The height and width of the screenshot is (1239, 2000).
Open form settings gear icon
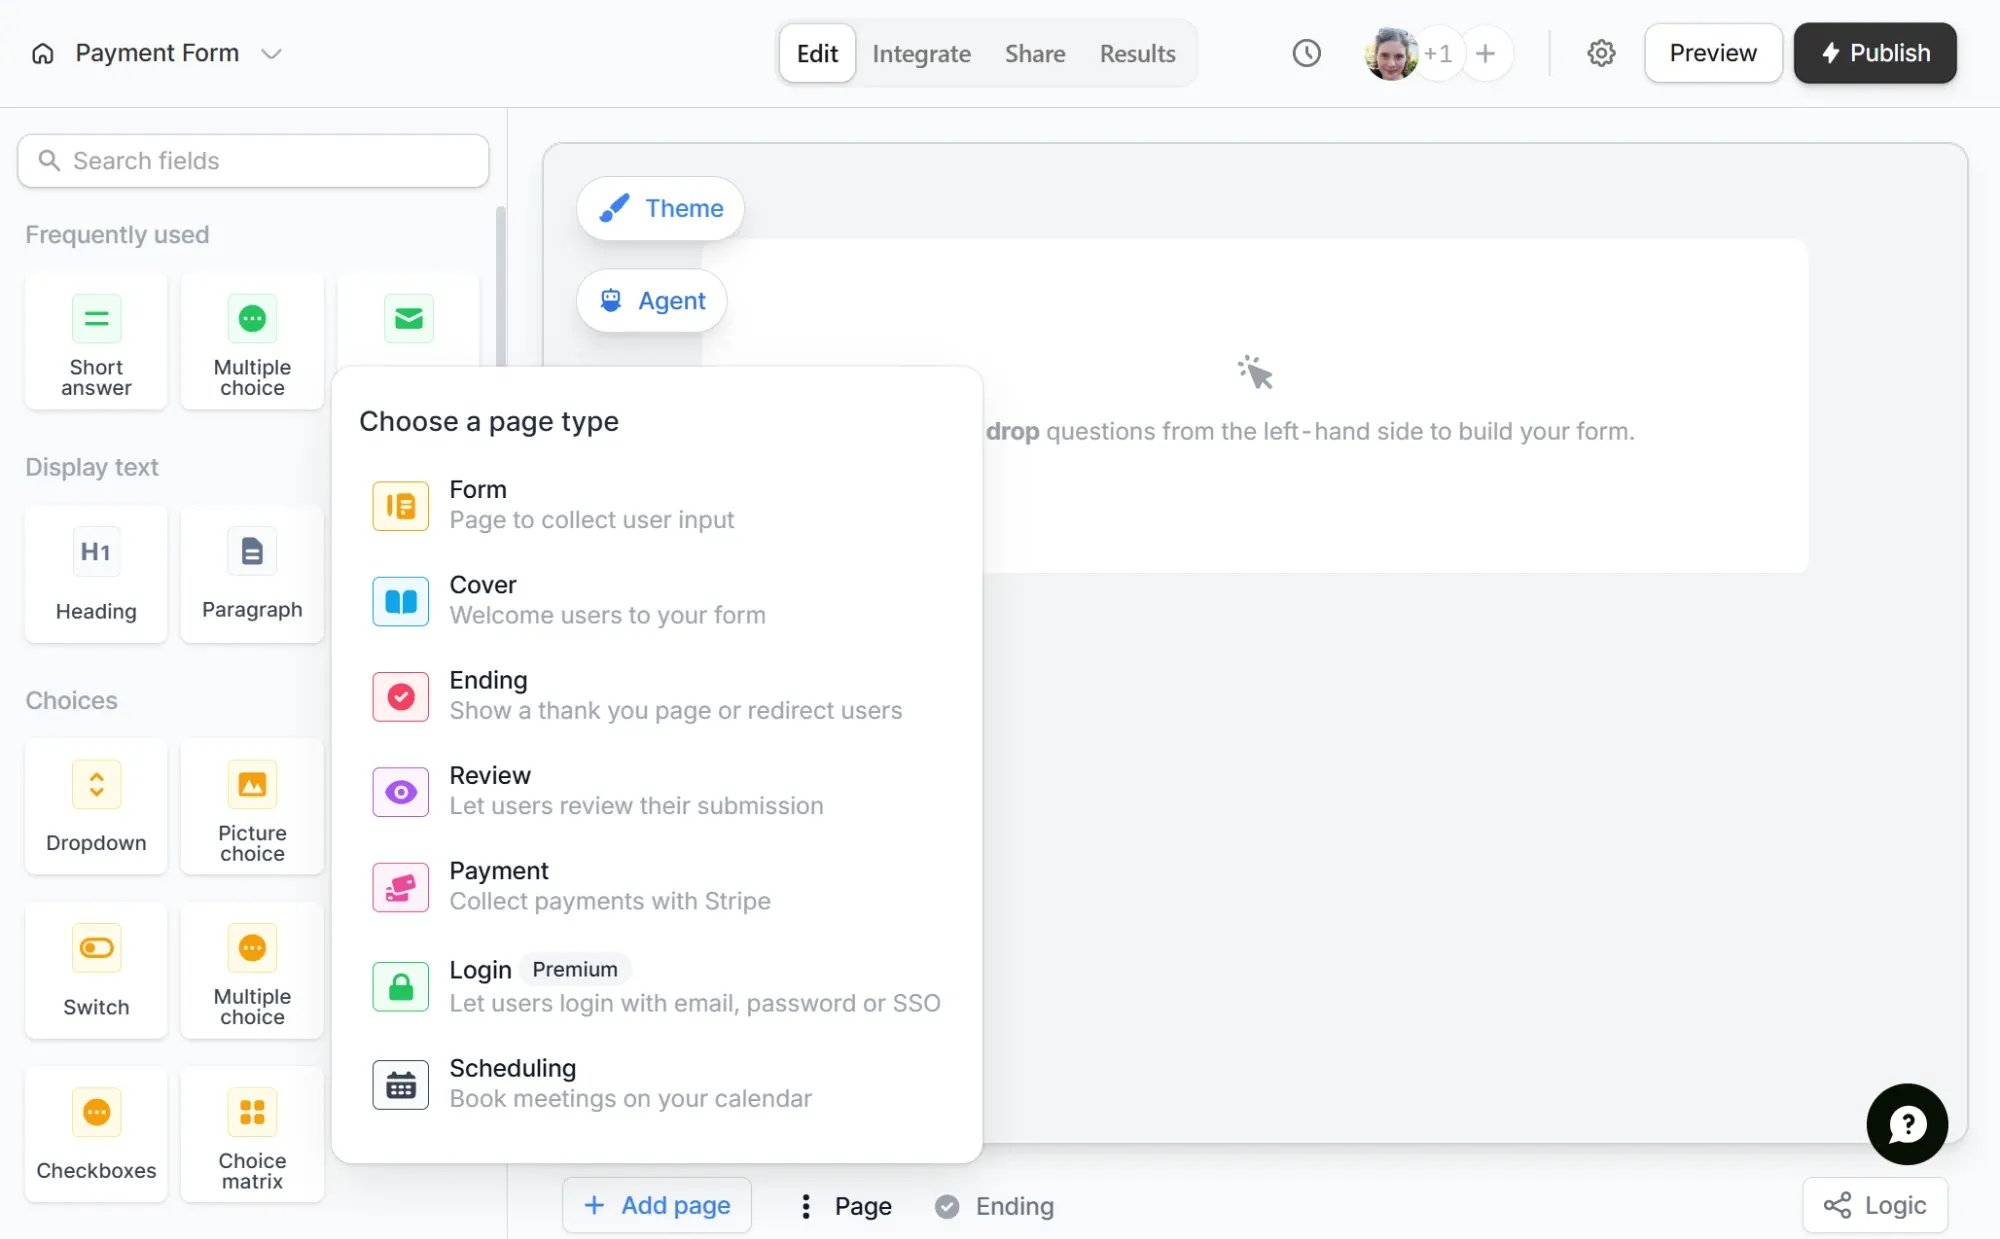point(1601,53)
